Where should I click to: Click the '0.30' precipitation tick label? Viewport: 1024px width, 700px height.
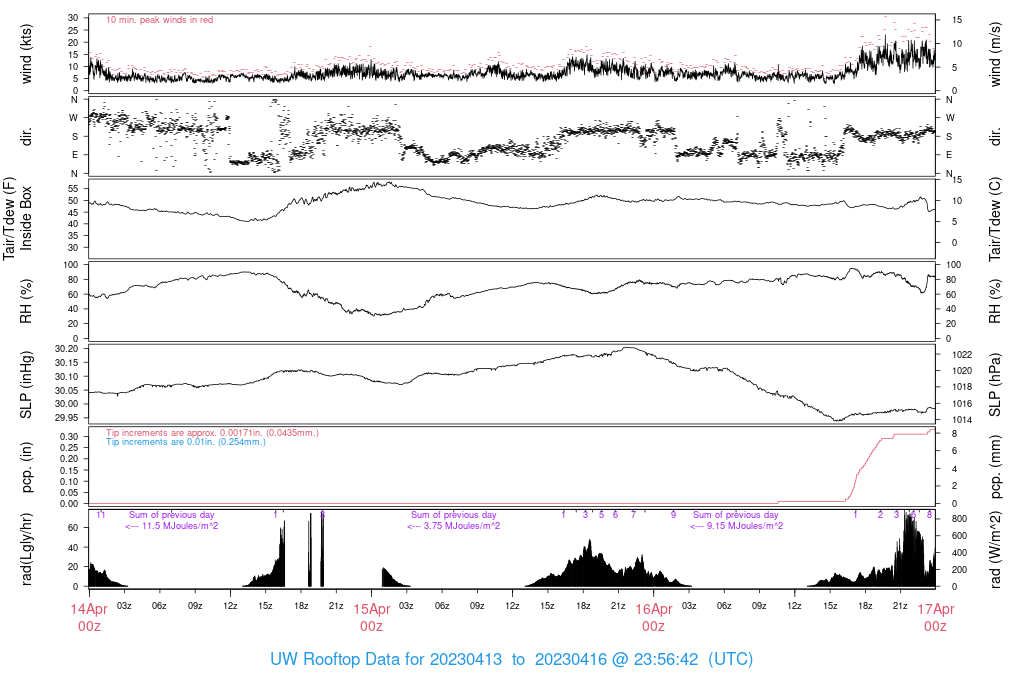click(x=69, y=437)
